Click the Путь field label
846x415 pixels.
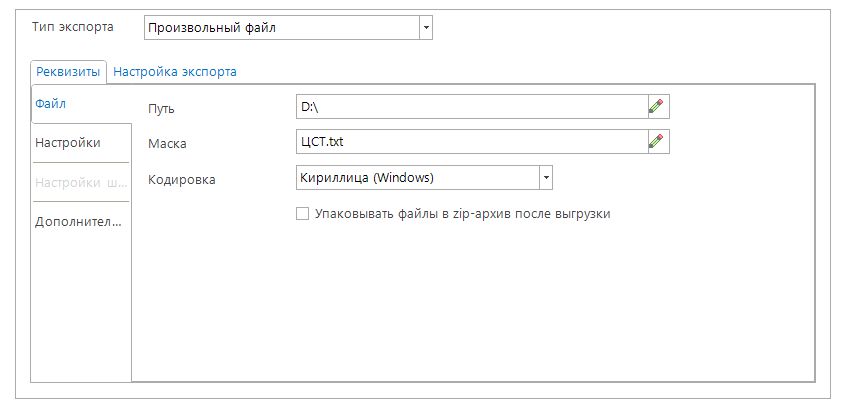click(x=161, y=108)
